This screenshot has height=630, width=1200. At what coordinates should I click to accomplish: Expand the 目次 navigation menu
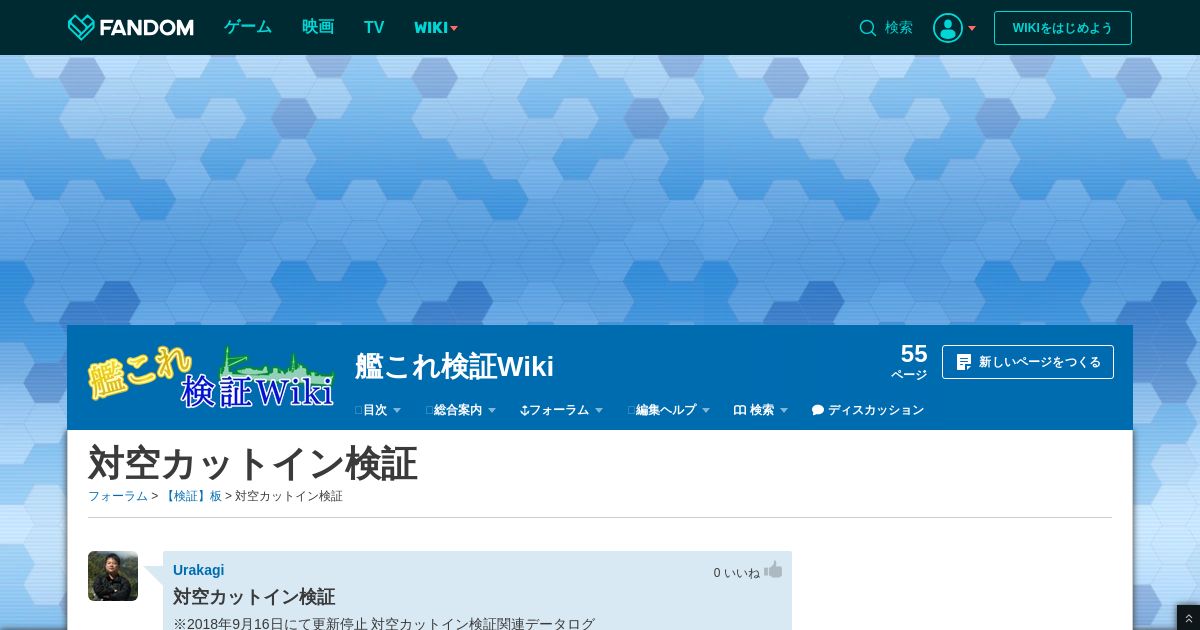tap(378, 410)
